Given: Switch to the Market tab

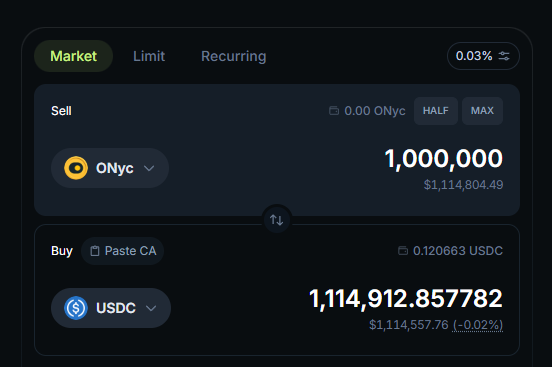Looking at the screenshot, I should (74, 56).
